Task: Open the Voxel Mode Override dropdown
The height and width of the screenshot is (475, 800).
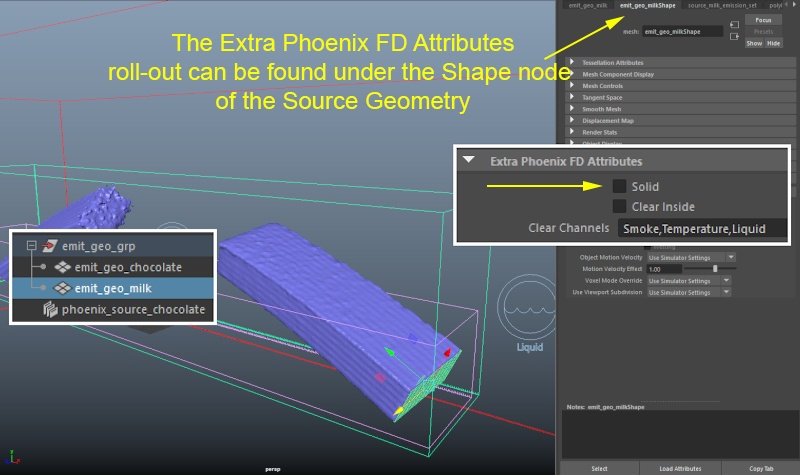Action: [689, 281]
